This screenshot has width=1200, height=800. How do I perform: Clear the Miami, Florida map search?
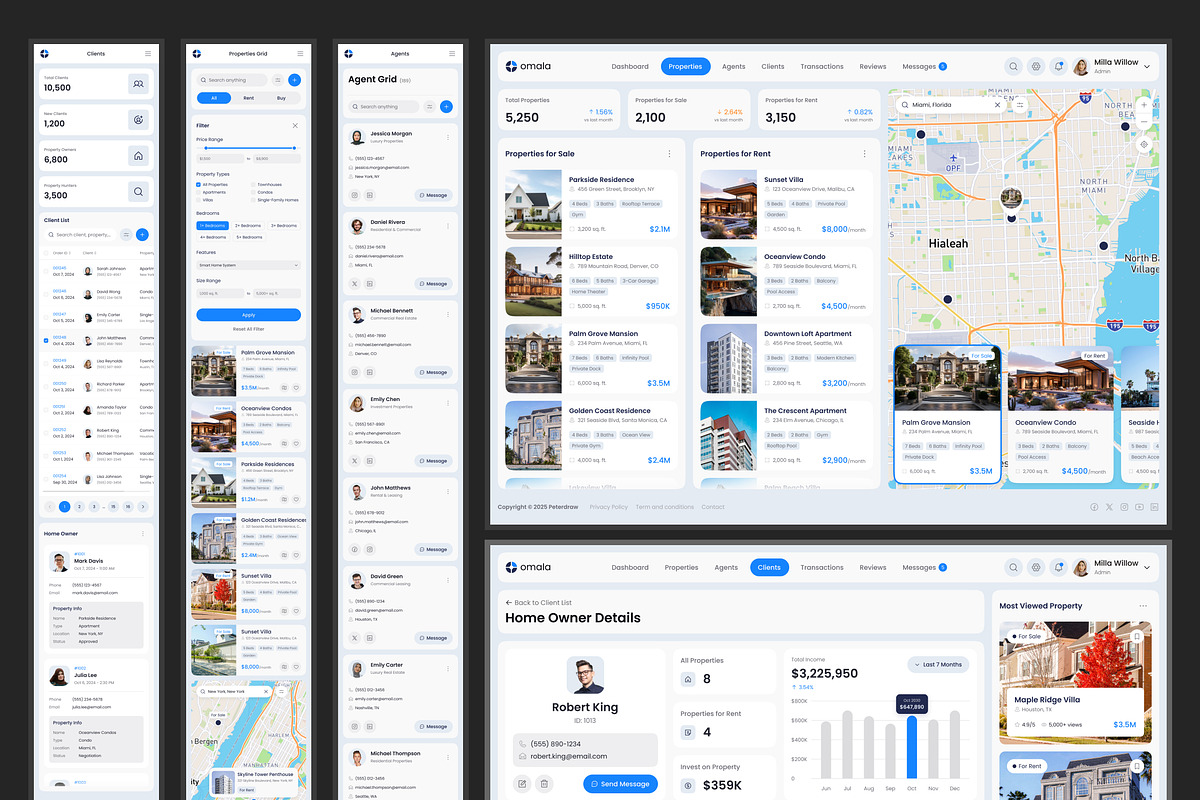(996, 104)
